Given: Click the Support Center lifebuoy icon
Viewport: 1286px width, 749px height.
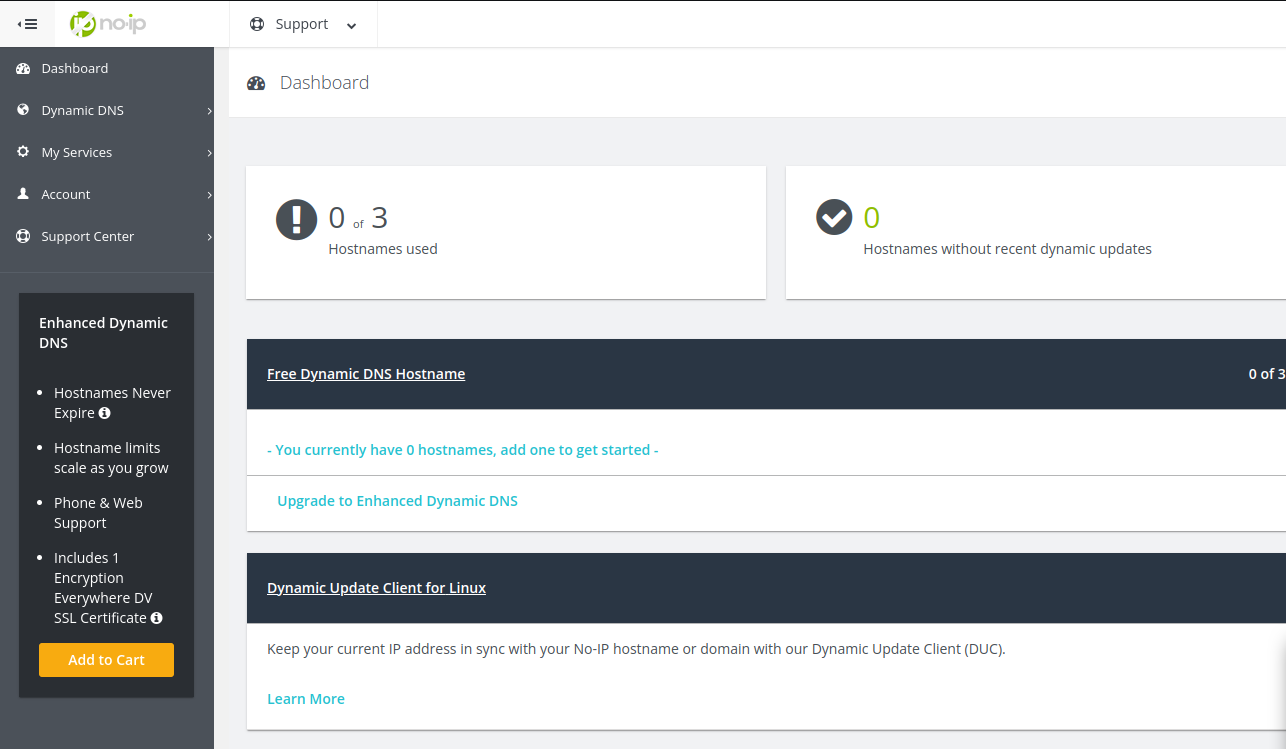Looking at the screenshot, I should [x=23, y=236].
